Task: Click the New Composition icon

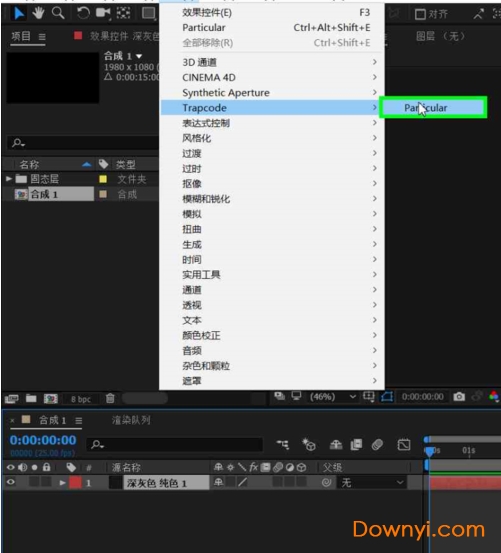Action: tap(50, 399)
